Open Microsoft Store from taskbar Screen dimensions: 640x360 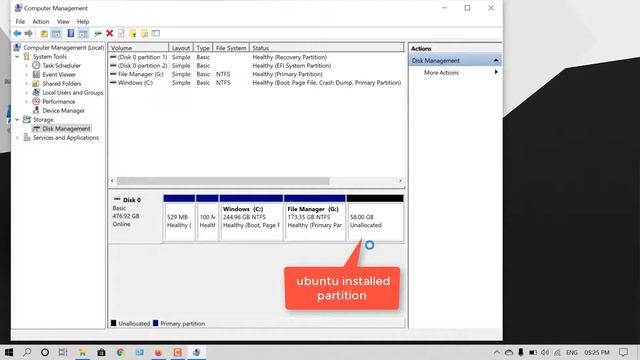101,352
